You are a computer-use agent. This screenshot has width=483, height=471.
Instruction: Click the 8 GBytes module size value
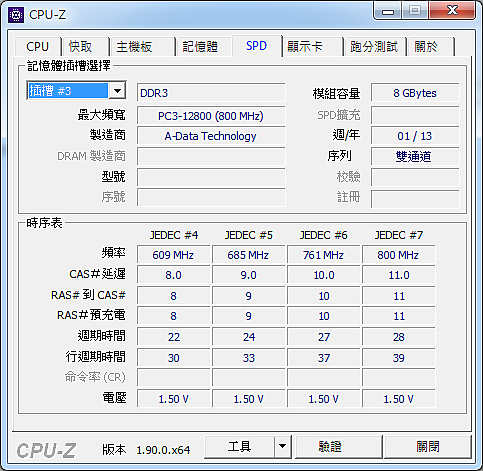click(x=415, y=93)
